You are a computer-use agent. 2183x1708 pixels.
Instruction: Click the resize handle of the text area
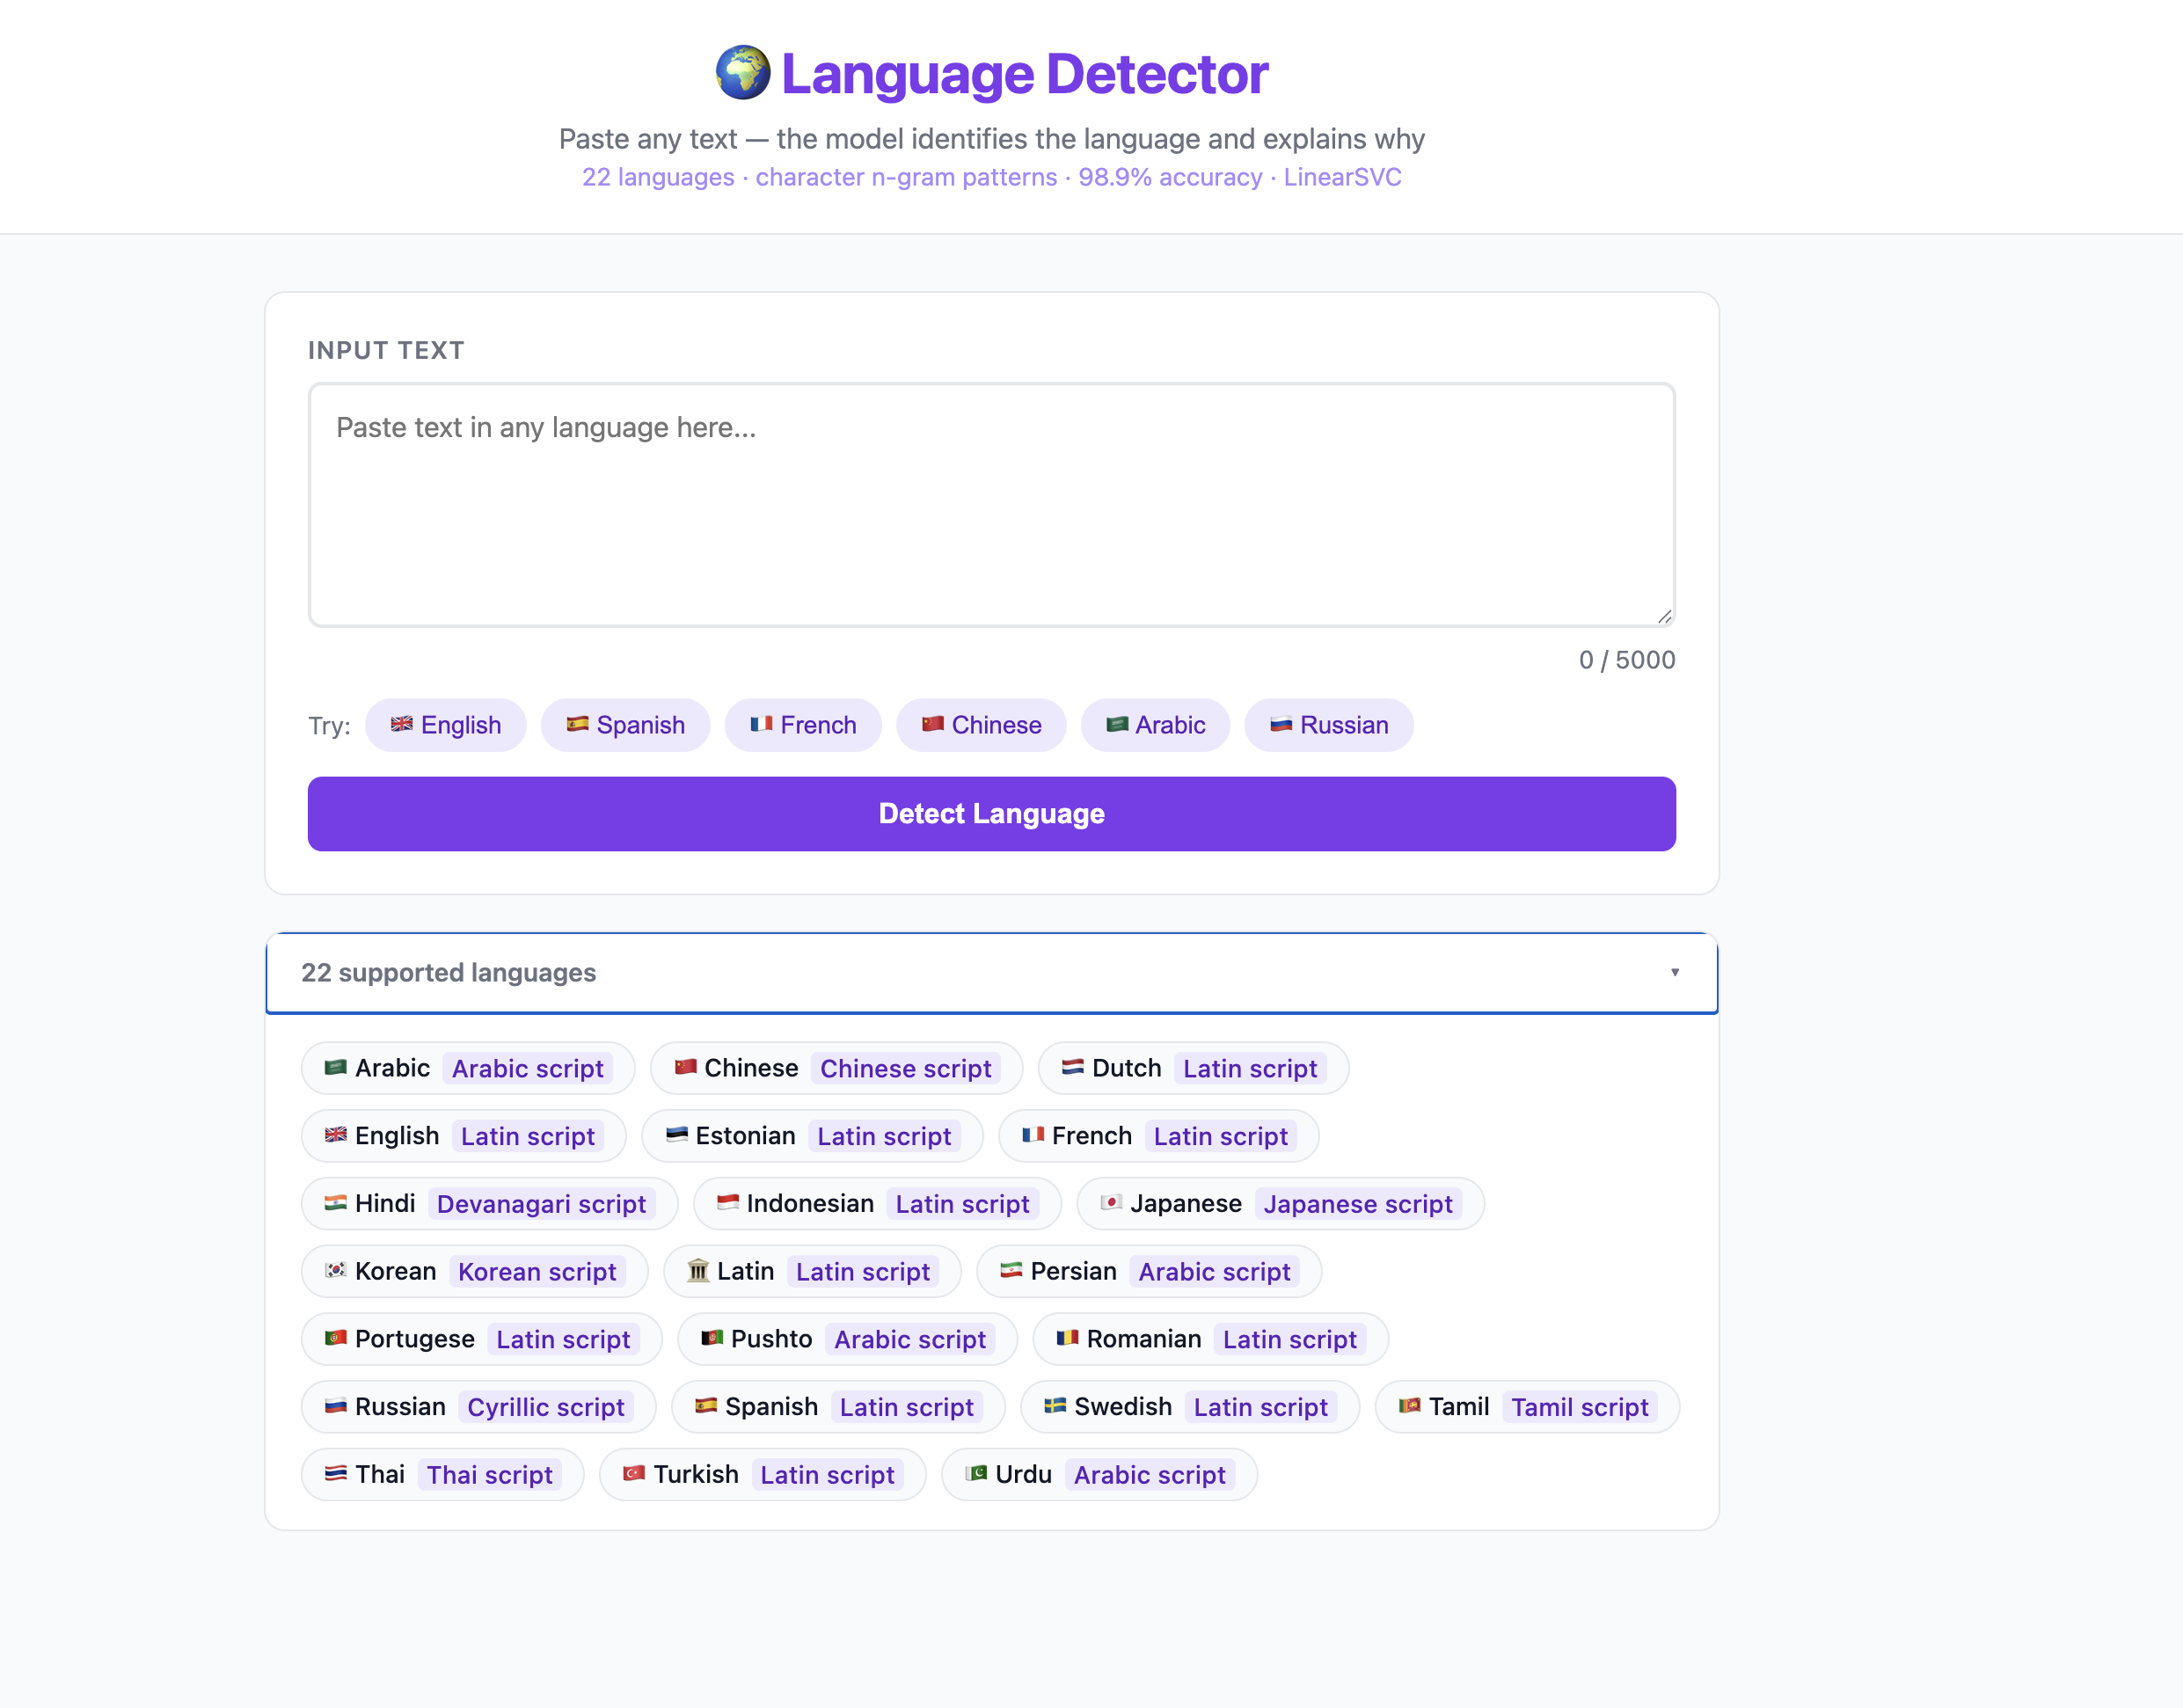[1664, 616]
